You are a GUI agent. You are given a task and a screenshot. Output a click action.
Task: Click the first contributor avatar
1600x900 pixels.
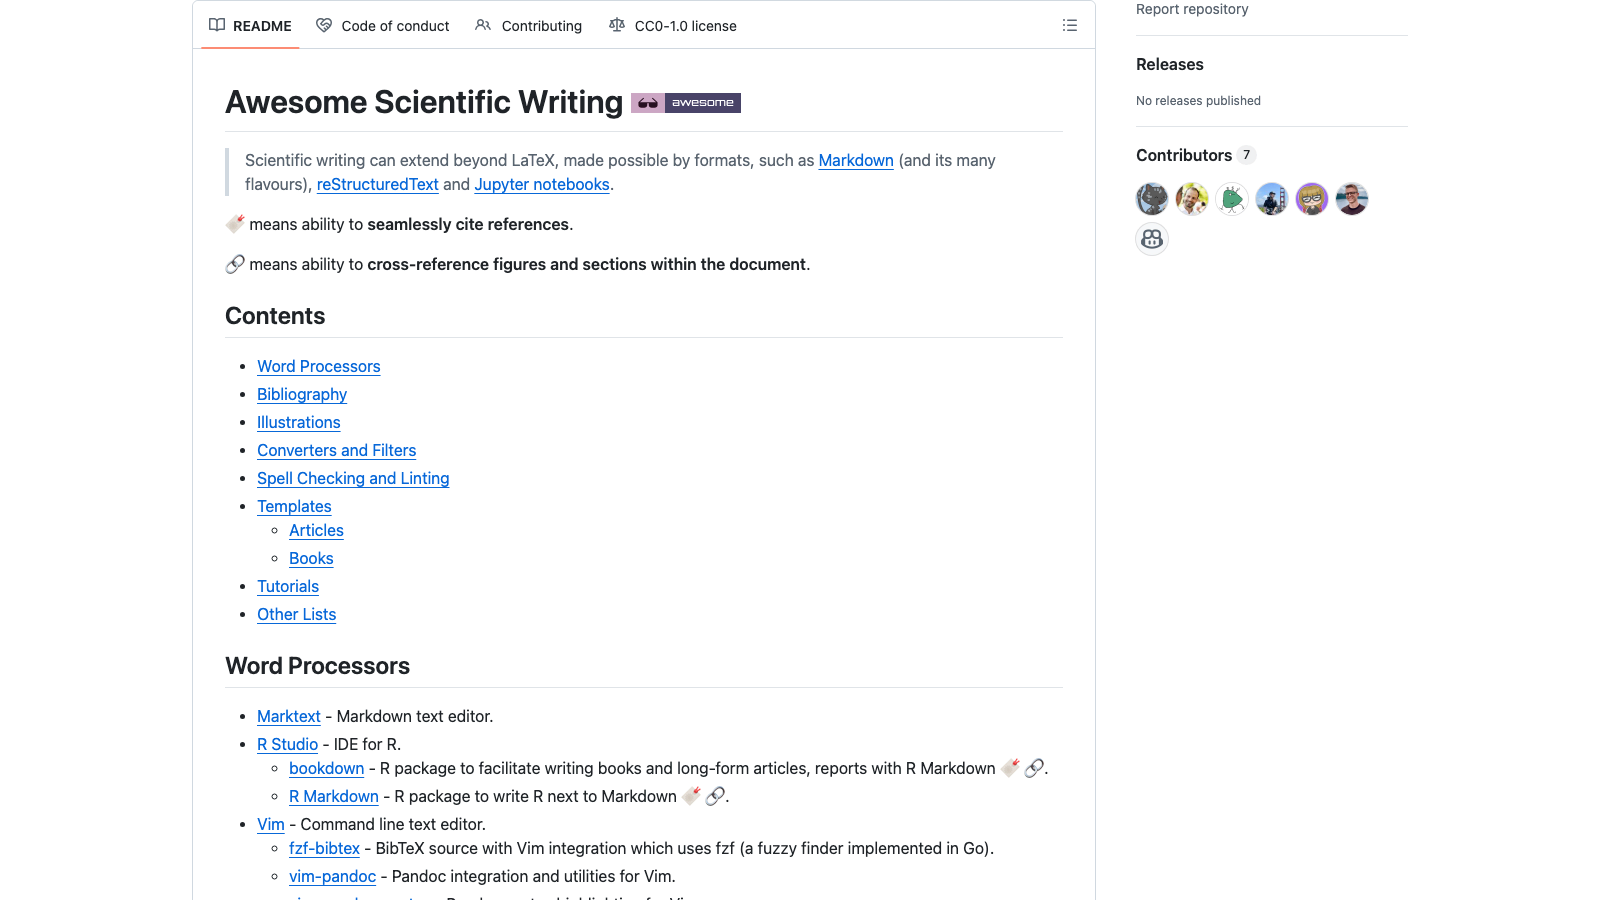click(1151, 198)
